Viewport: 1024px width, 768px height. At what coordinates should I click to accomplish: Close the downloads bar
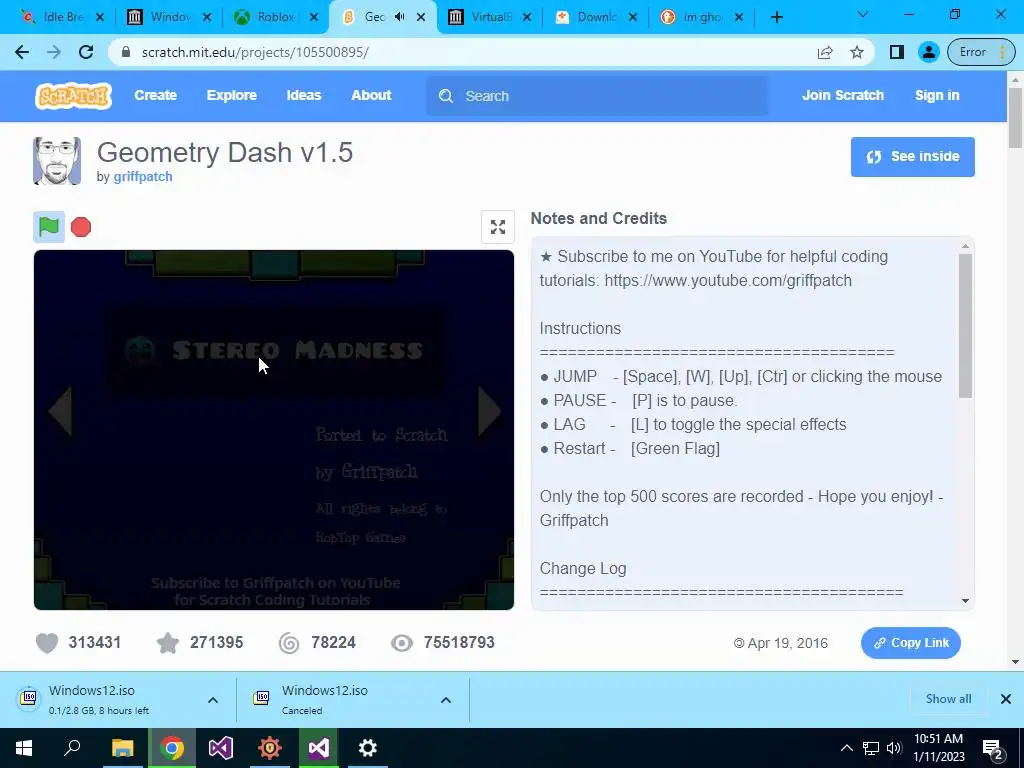tap(1006, 699)
